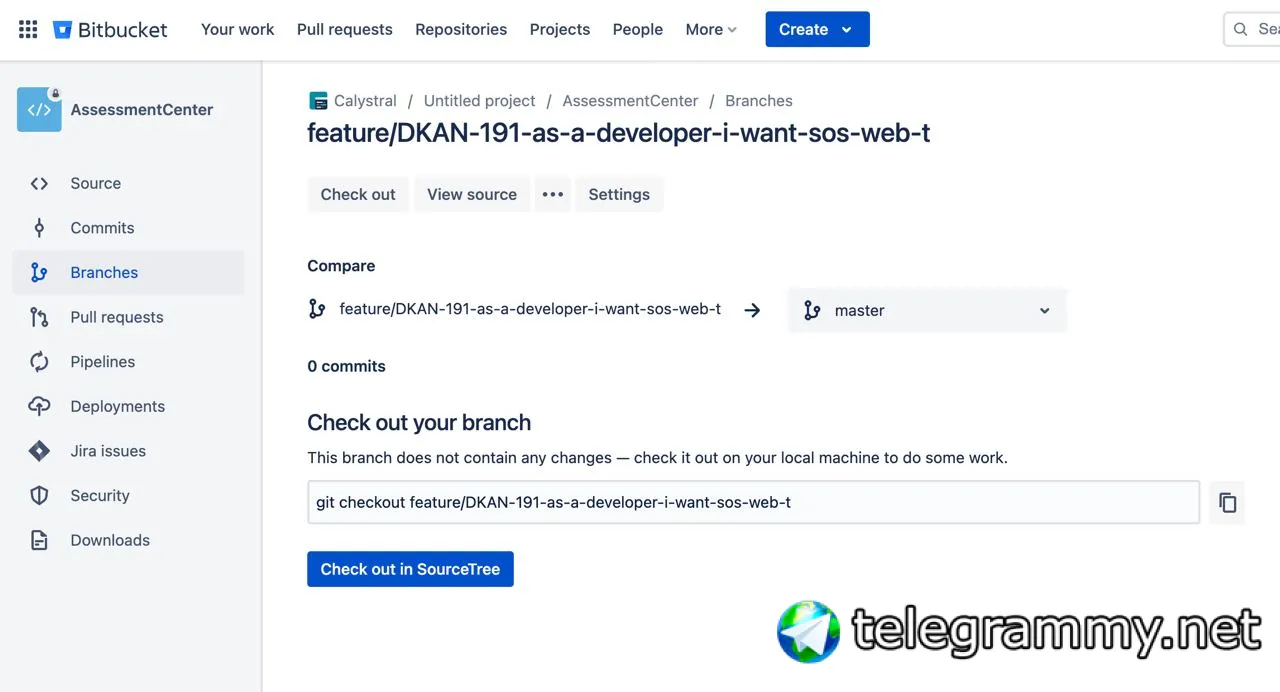Select Commits in the sidebar
The width and height of the screenshot is (1280, 692).
pos(128,228)
